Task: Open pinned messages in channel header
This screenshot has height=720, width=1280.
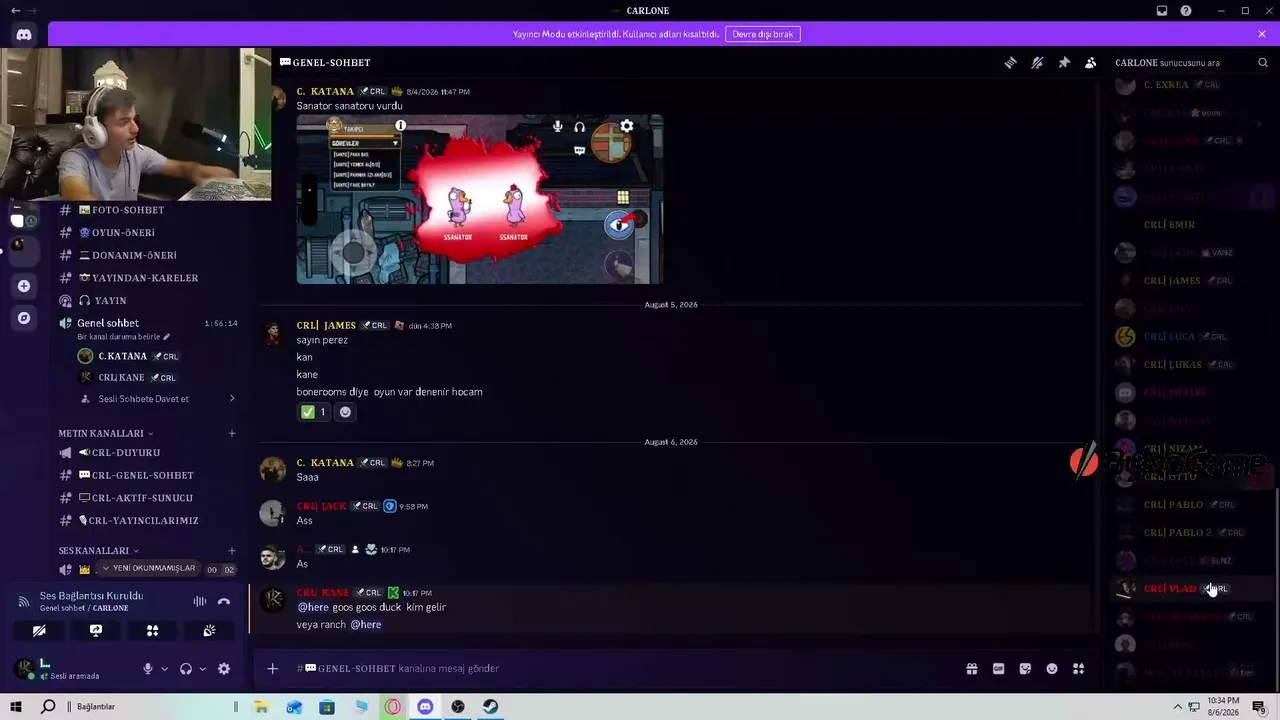Action: [1064, 62]
